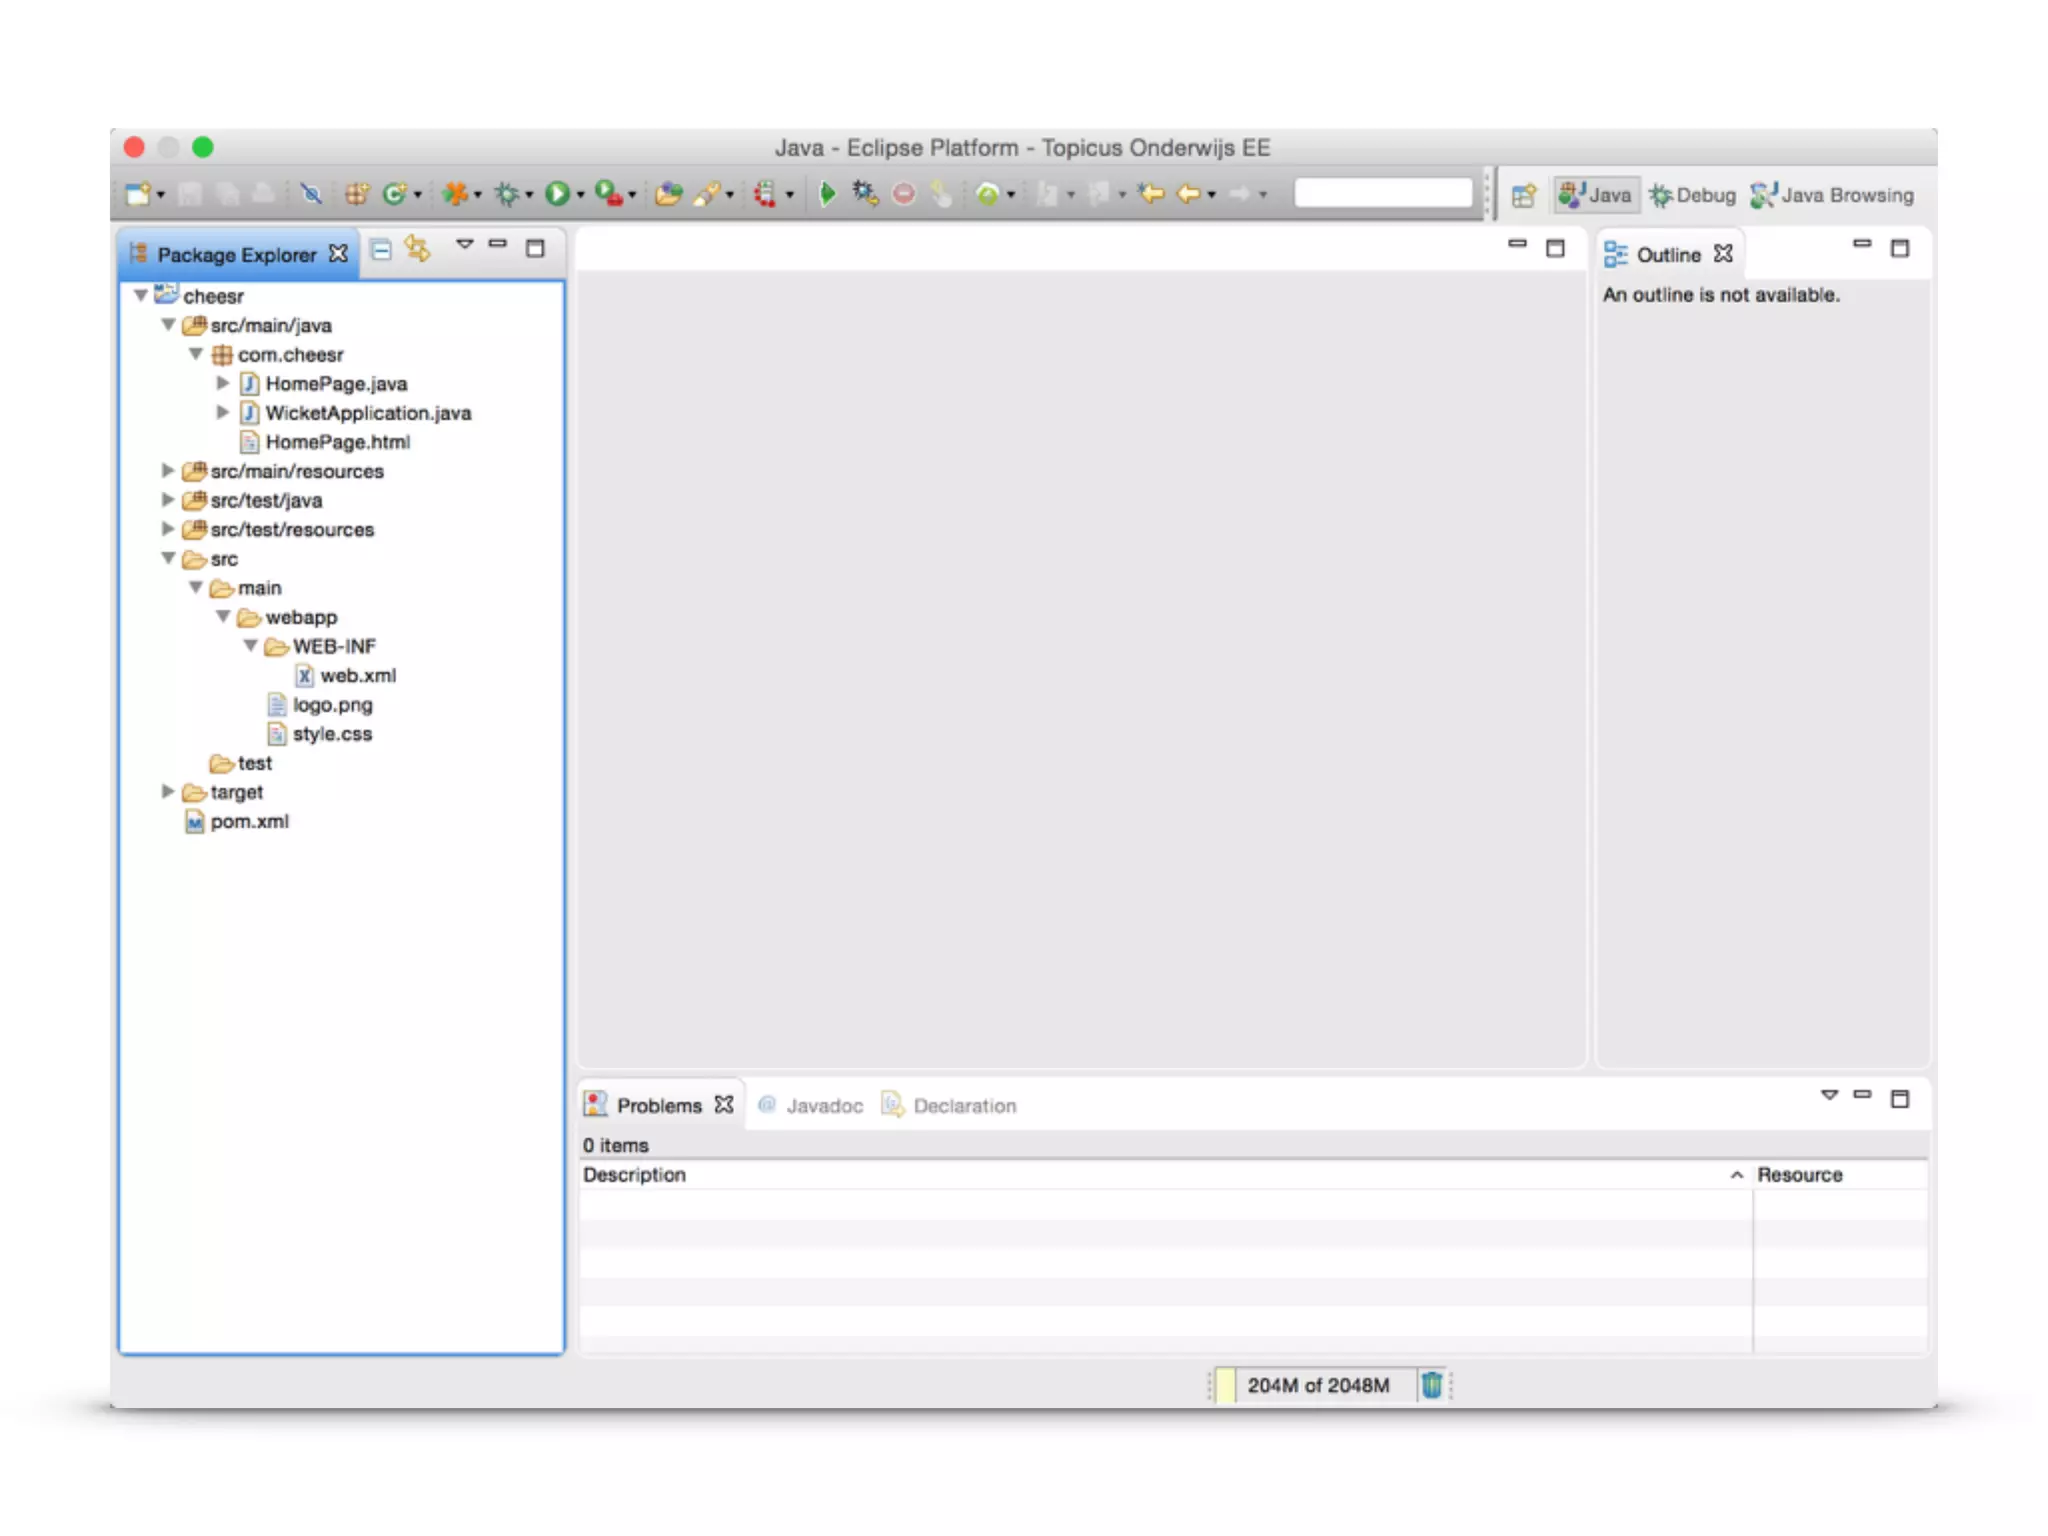Click Open Perspective icon beside Java
Image resolution: width=2048 pixels, height=1536 pixels.
(x=1523, y=196)
